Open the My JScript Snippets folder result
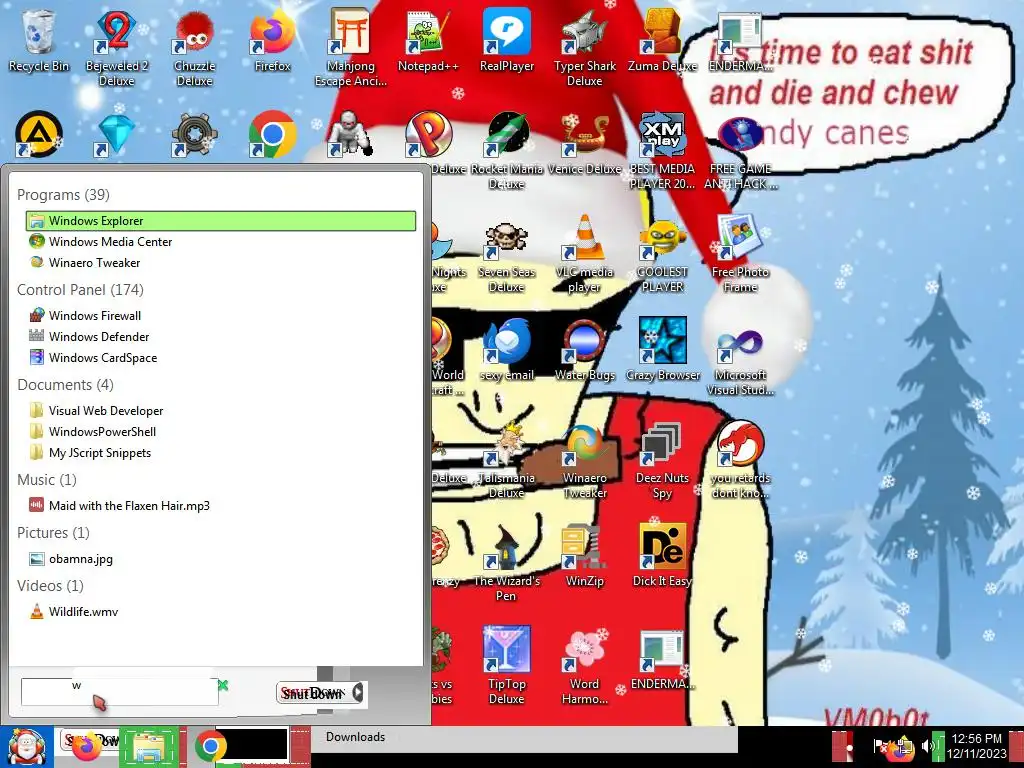 (221, 453)
